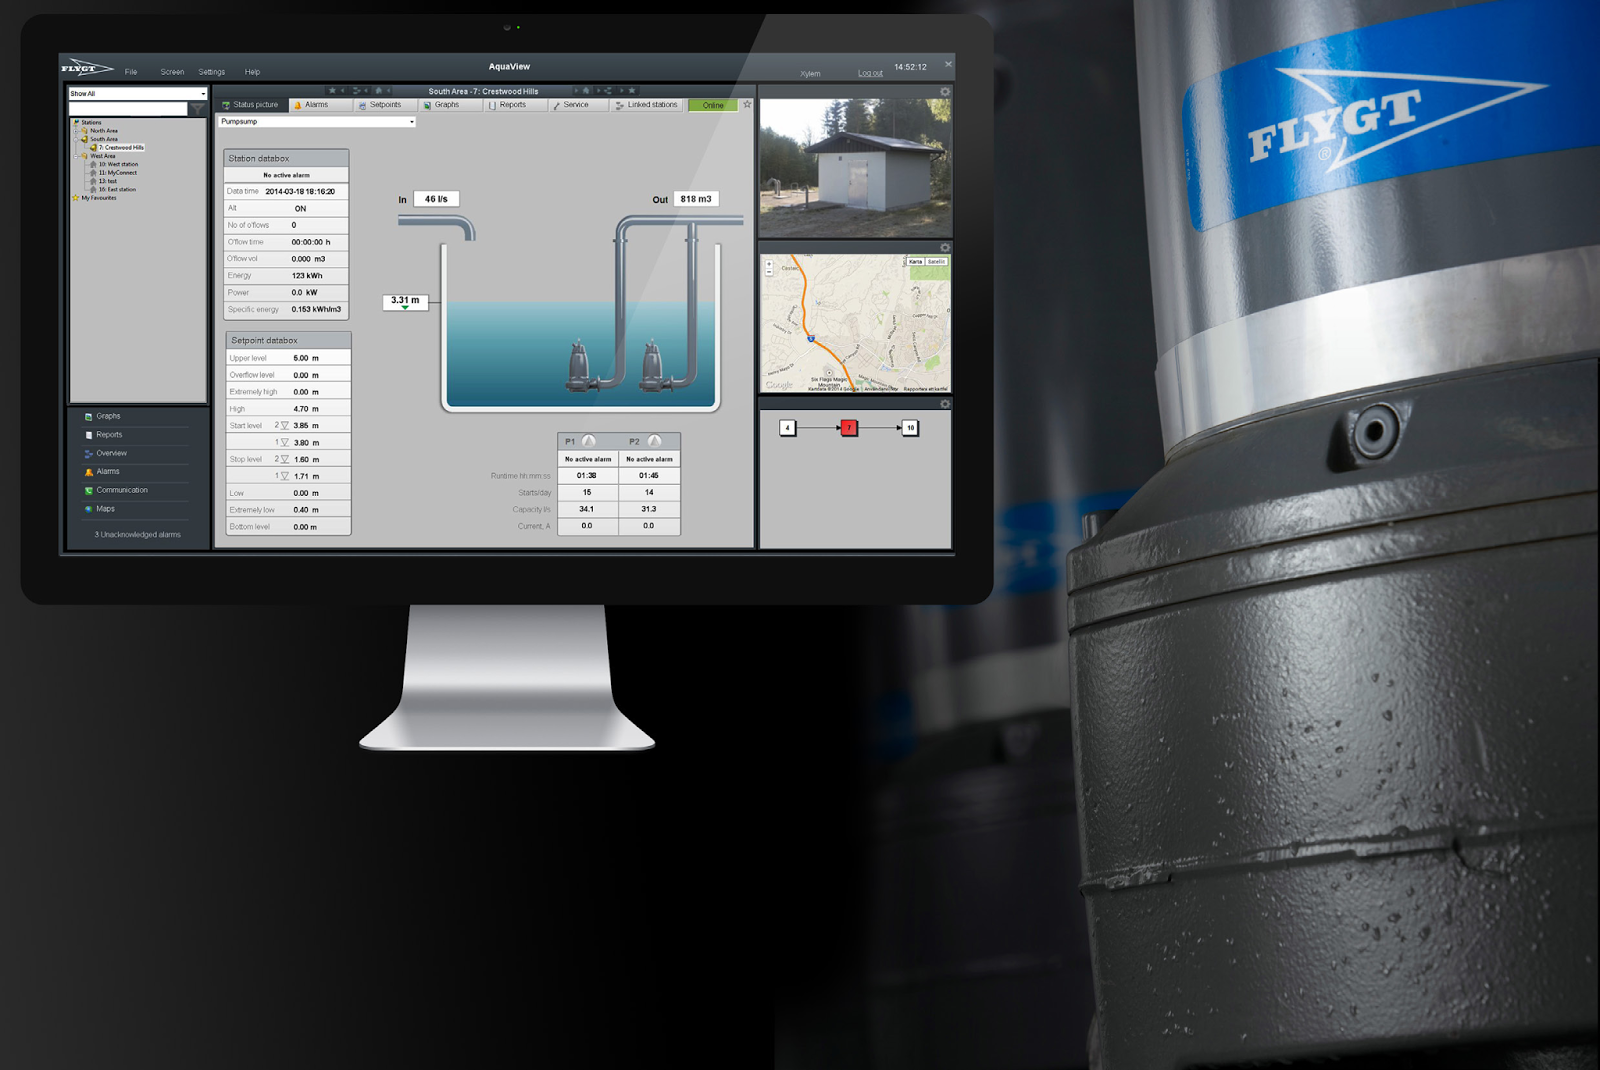Click the next-station hierarchy icon in the title bar
This screenshot has height=1070, width=1600.
coord(608,91)
